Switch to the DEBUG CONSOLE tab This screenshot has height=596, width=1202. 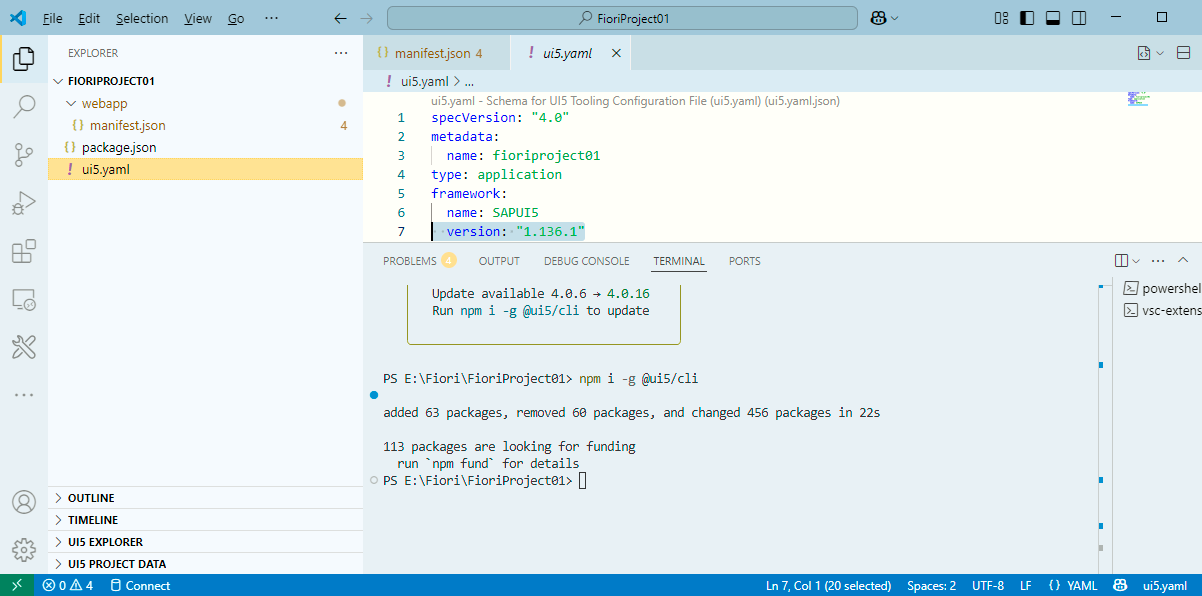[x=587, y=261]
